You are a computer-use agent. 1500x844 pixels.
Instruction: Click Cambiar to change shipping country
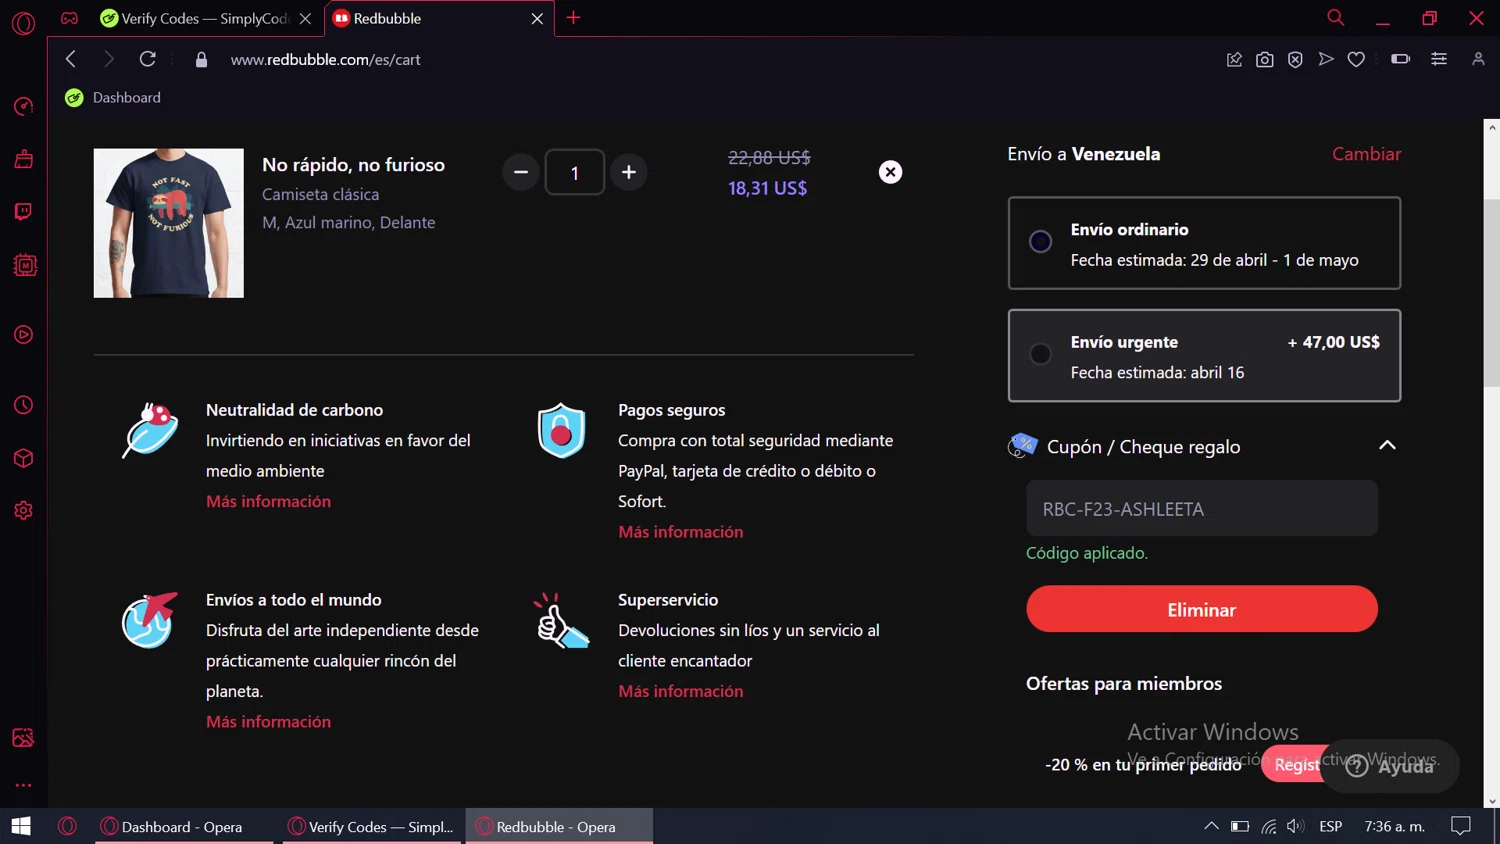(x=1366, y=154)
